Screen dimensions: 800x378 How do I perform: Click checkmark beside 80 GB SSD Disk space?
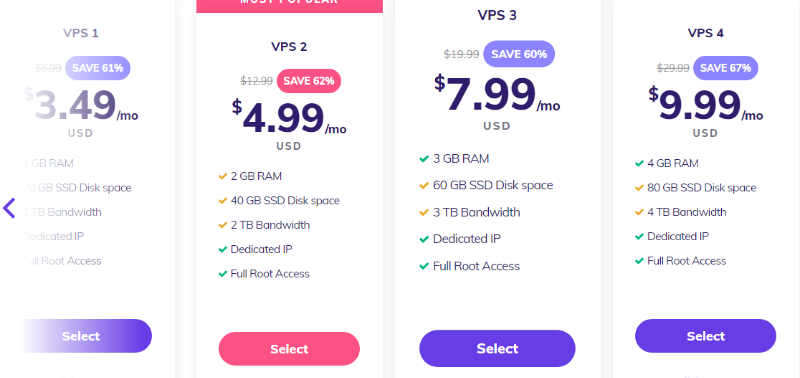click(639, 188)
